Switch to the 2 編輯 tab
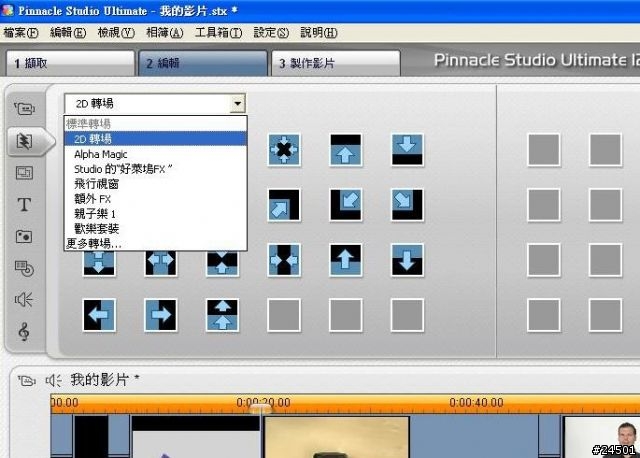Screen dimensions: 640x458 pyautogui.click(x=203, y=63)
